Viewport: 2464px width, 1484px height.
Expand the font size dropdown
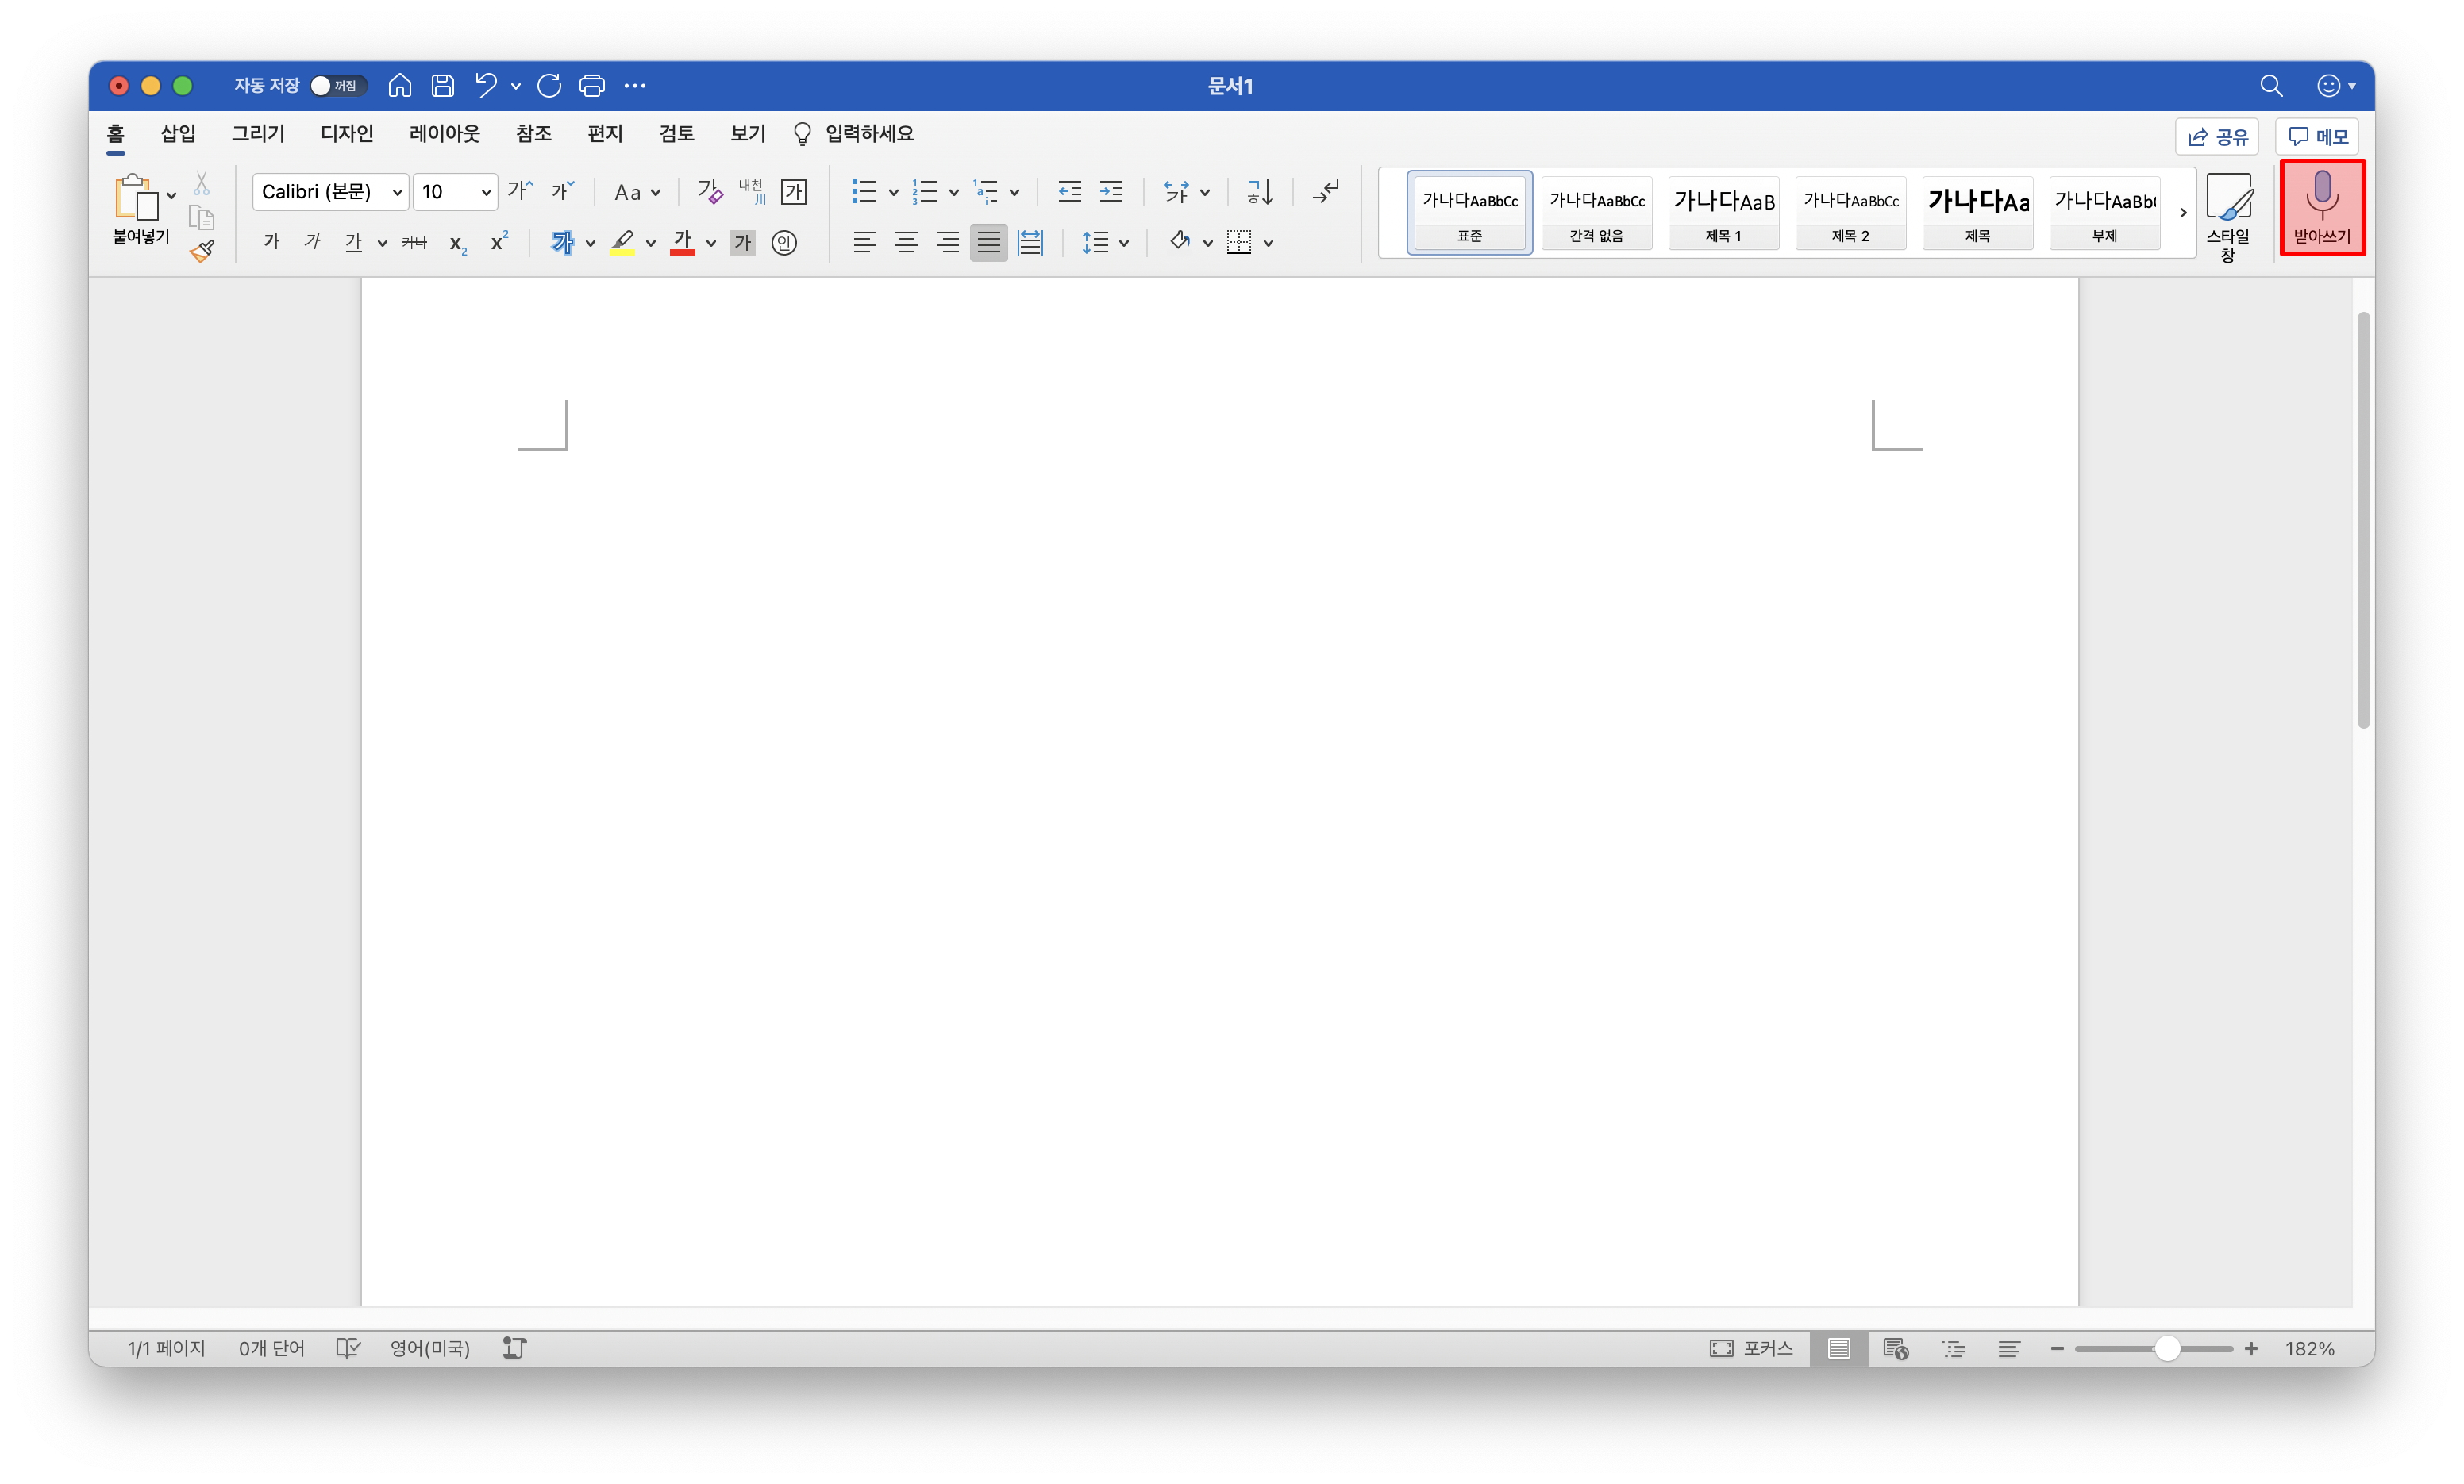(486, 192)
